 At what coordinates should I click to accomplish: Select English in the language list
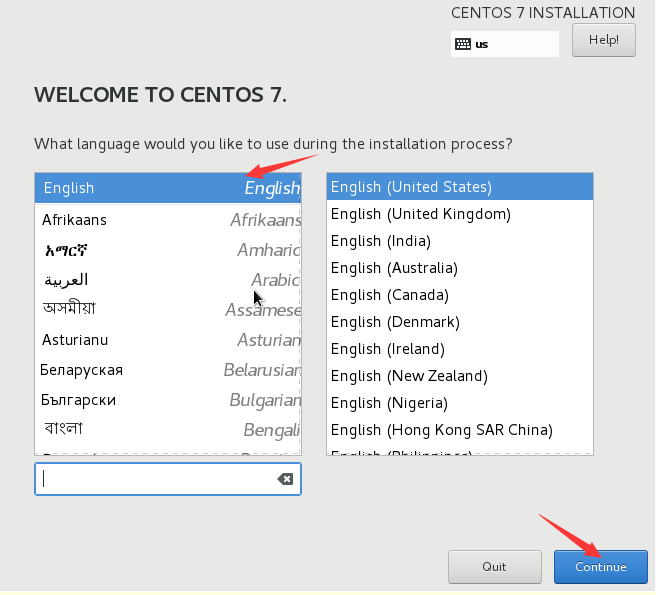point(168,188)
